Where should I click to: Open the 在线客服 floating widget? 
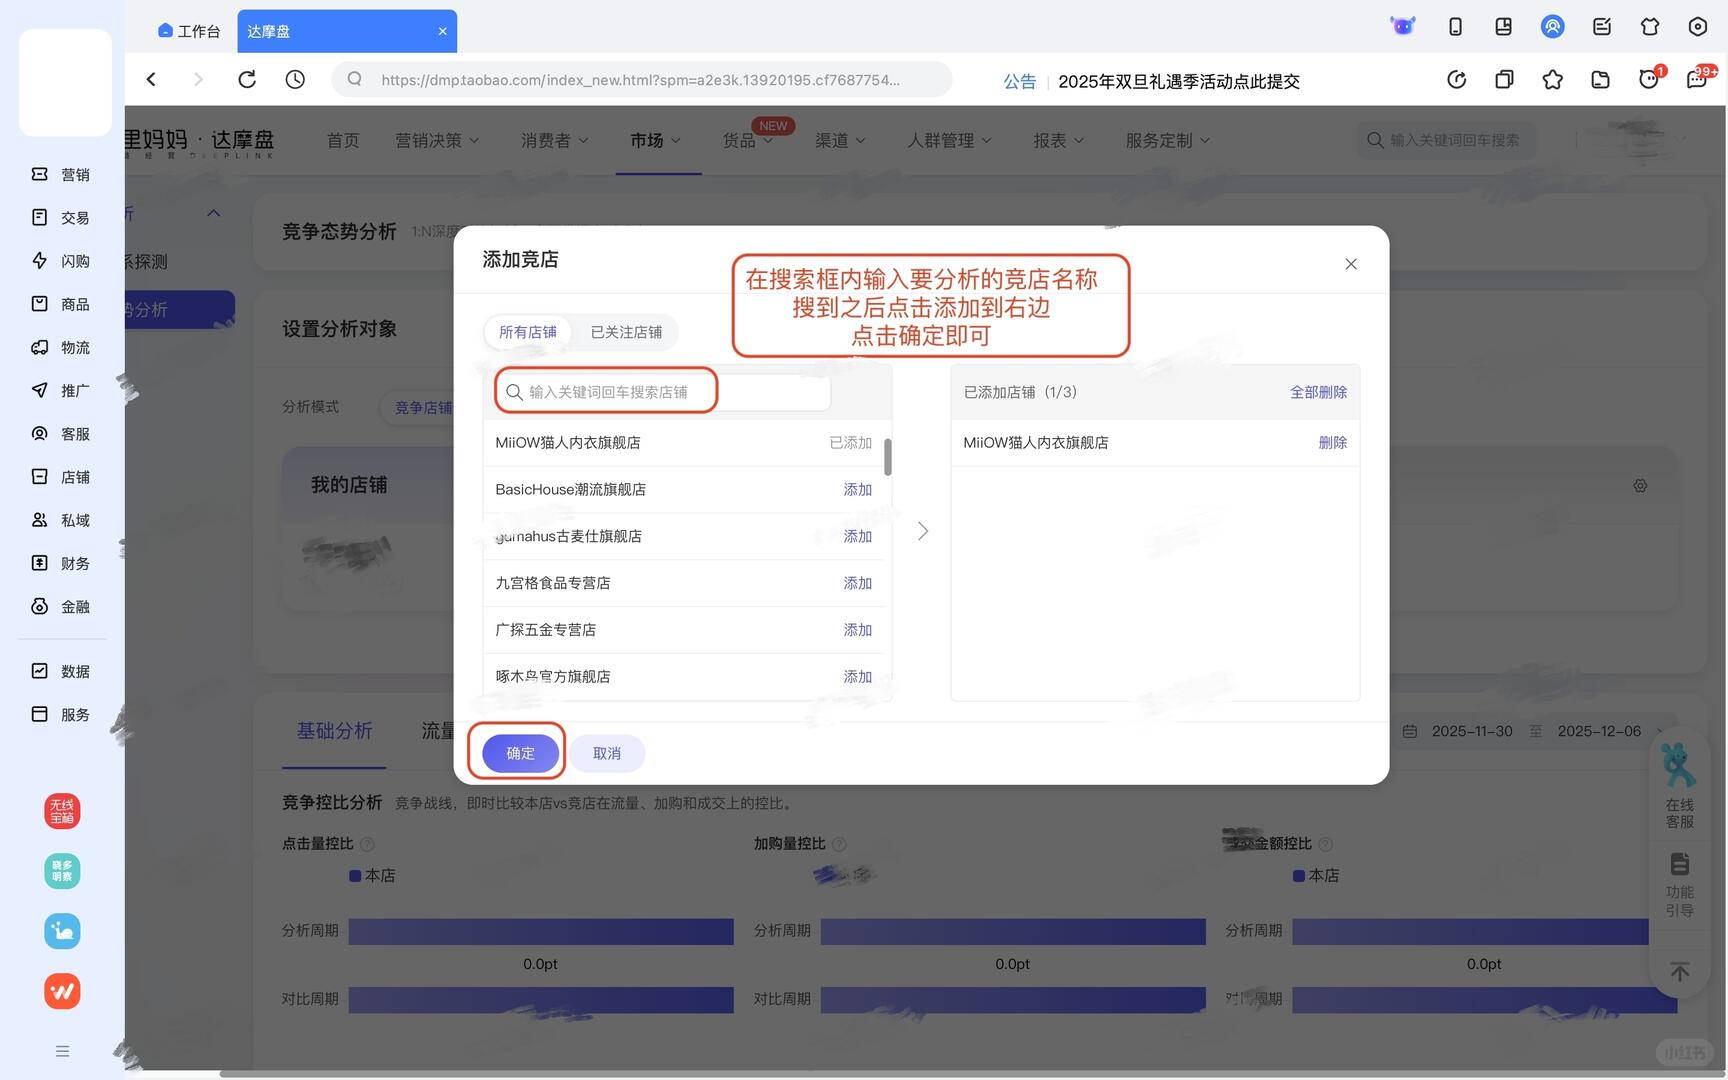click(1679, 786)
